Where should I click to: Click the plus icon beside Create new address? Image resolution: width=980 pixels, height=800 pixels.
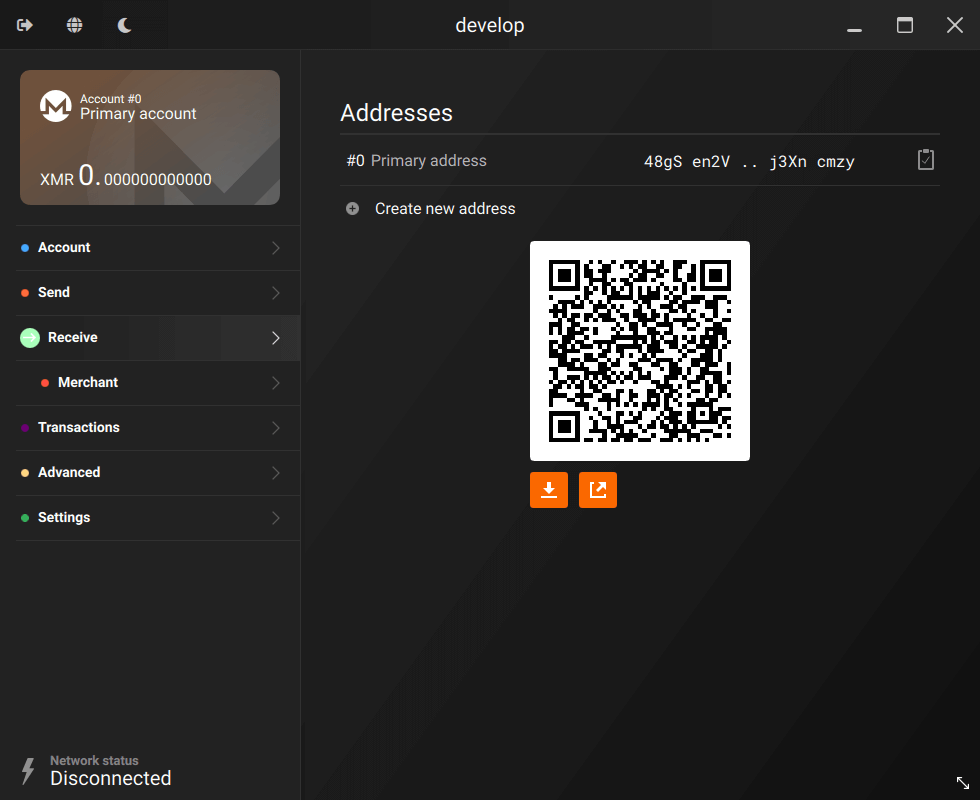352,208
